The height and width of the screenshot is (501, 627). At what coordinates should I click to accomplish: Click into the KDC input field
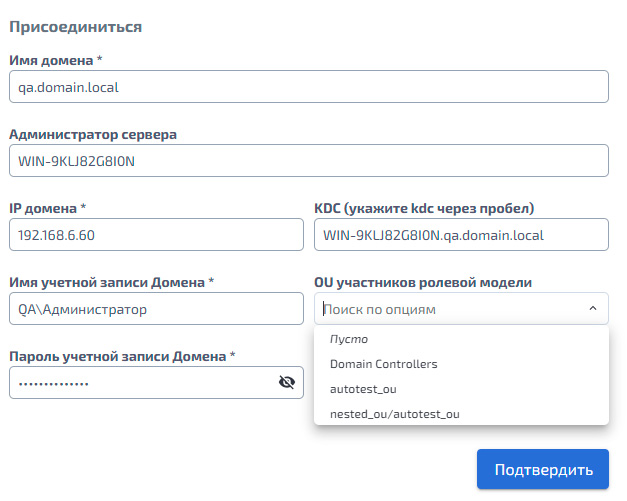[461, 235]
